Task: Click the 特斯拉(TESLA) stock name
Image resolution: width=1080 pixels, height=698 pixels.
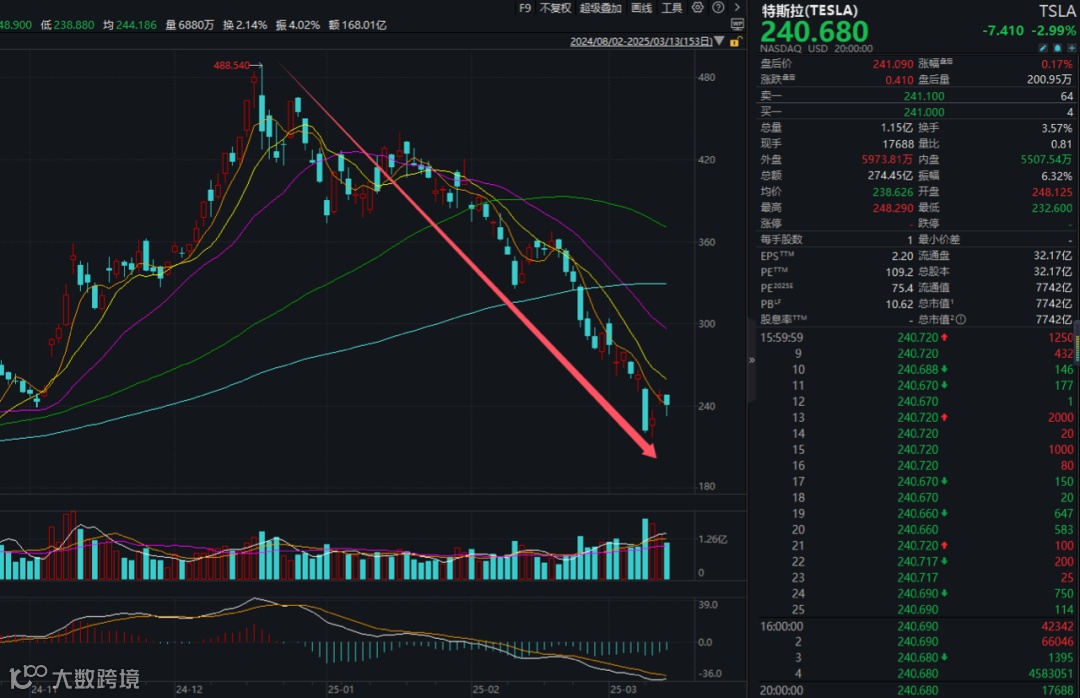Action: tap(809, 11)
